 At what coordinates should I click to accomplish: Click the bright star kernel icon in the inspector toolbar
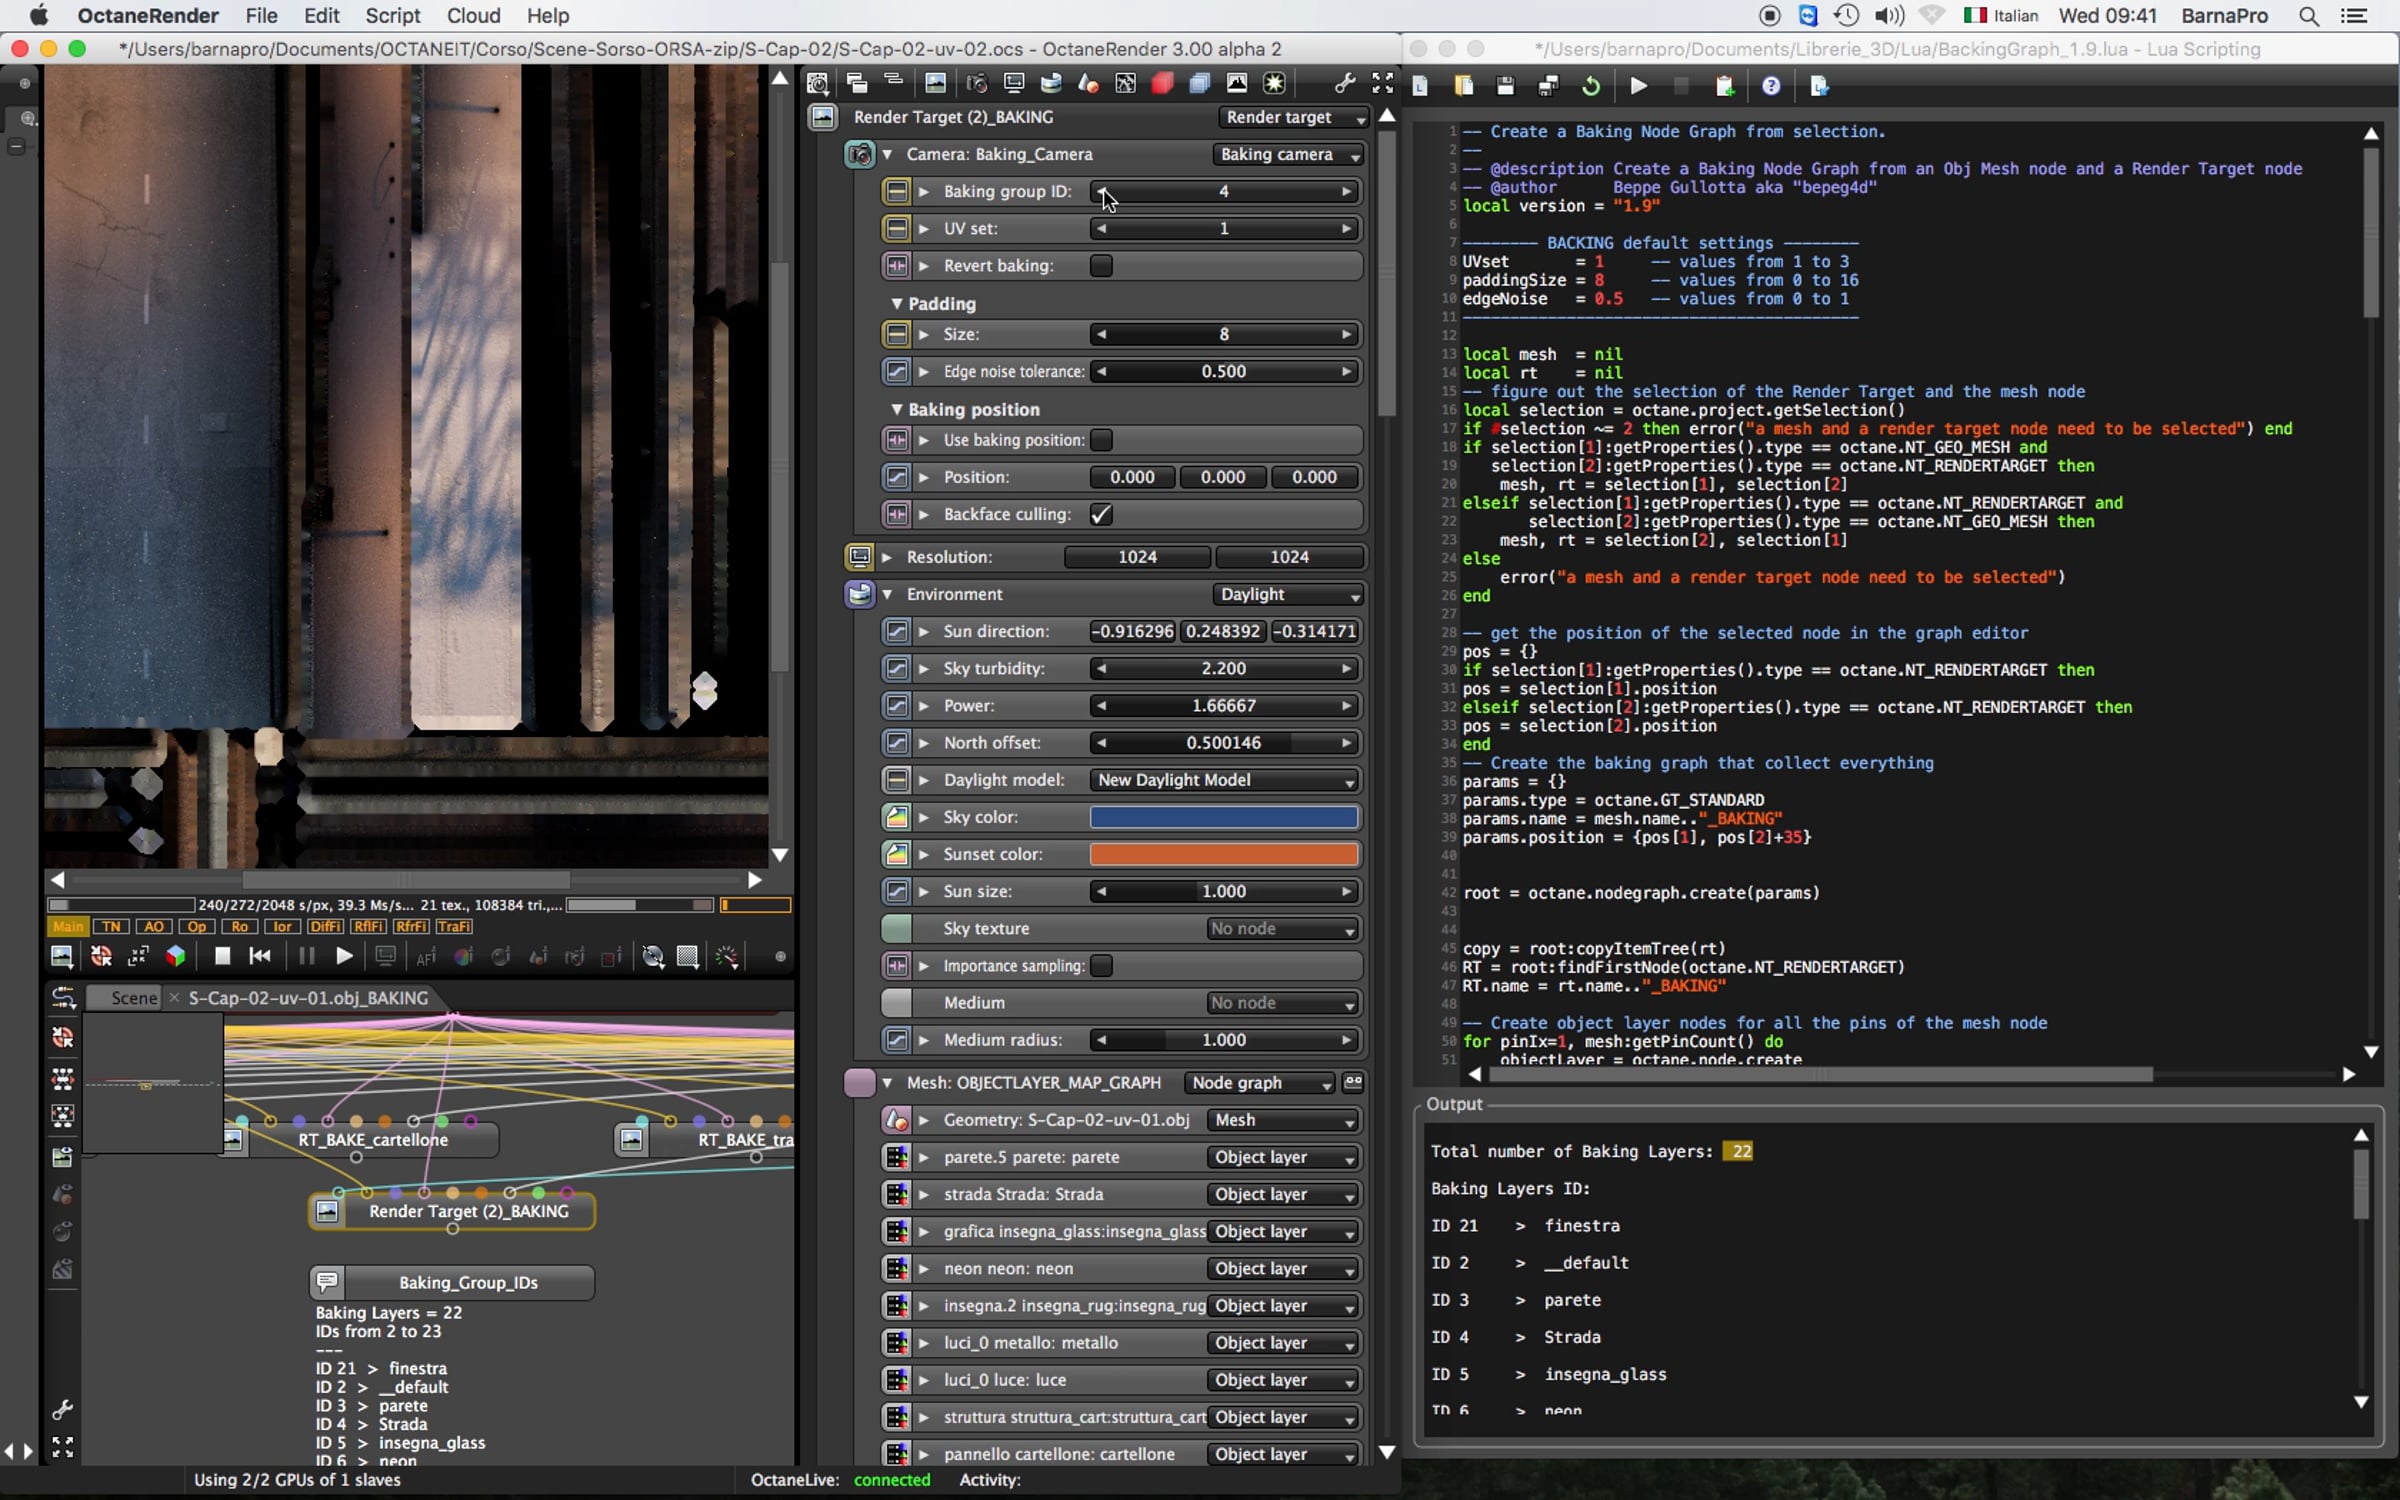tap(1275, 84)
